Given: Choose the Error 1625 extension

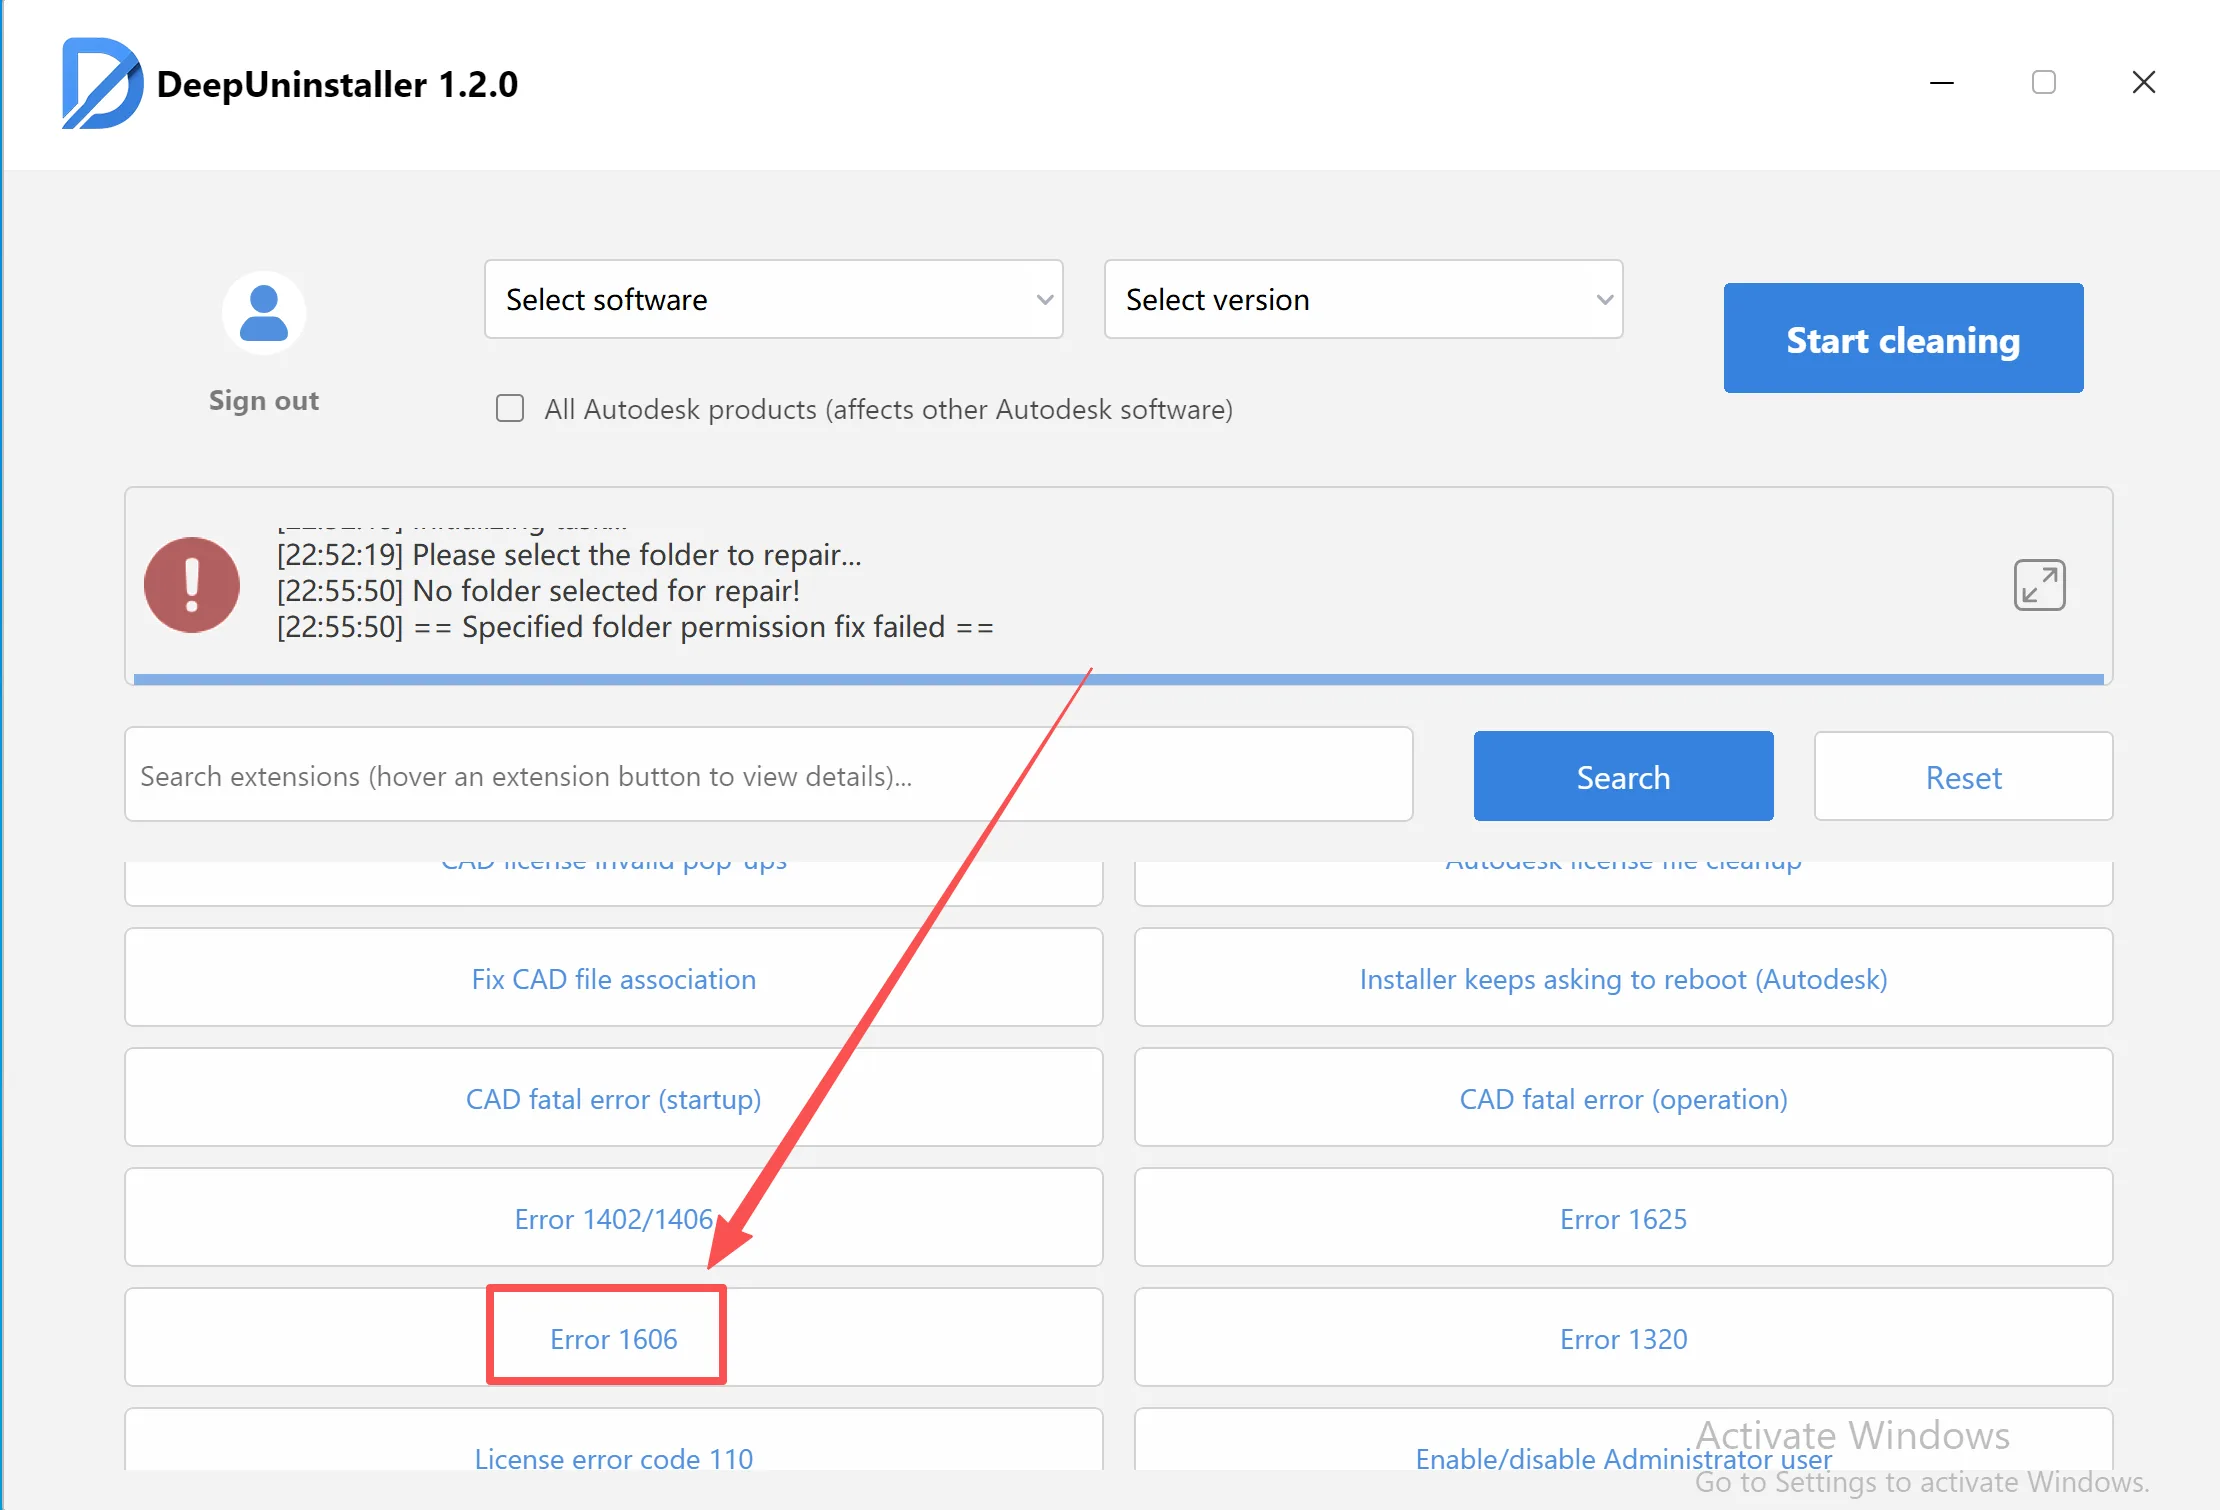Looking at the screenshot, I should click(x=1622, y=1218).
